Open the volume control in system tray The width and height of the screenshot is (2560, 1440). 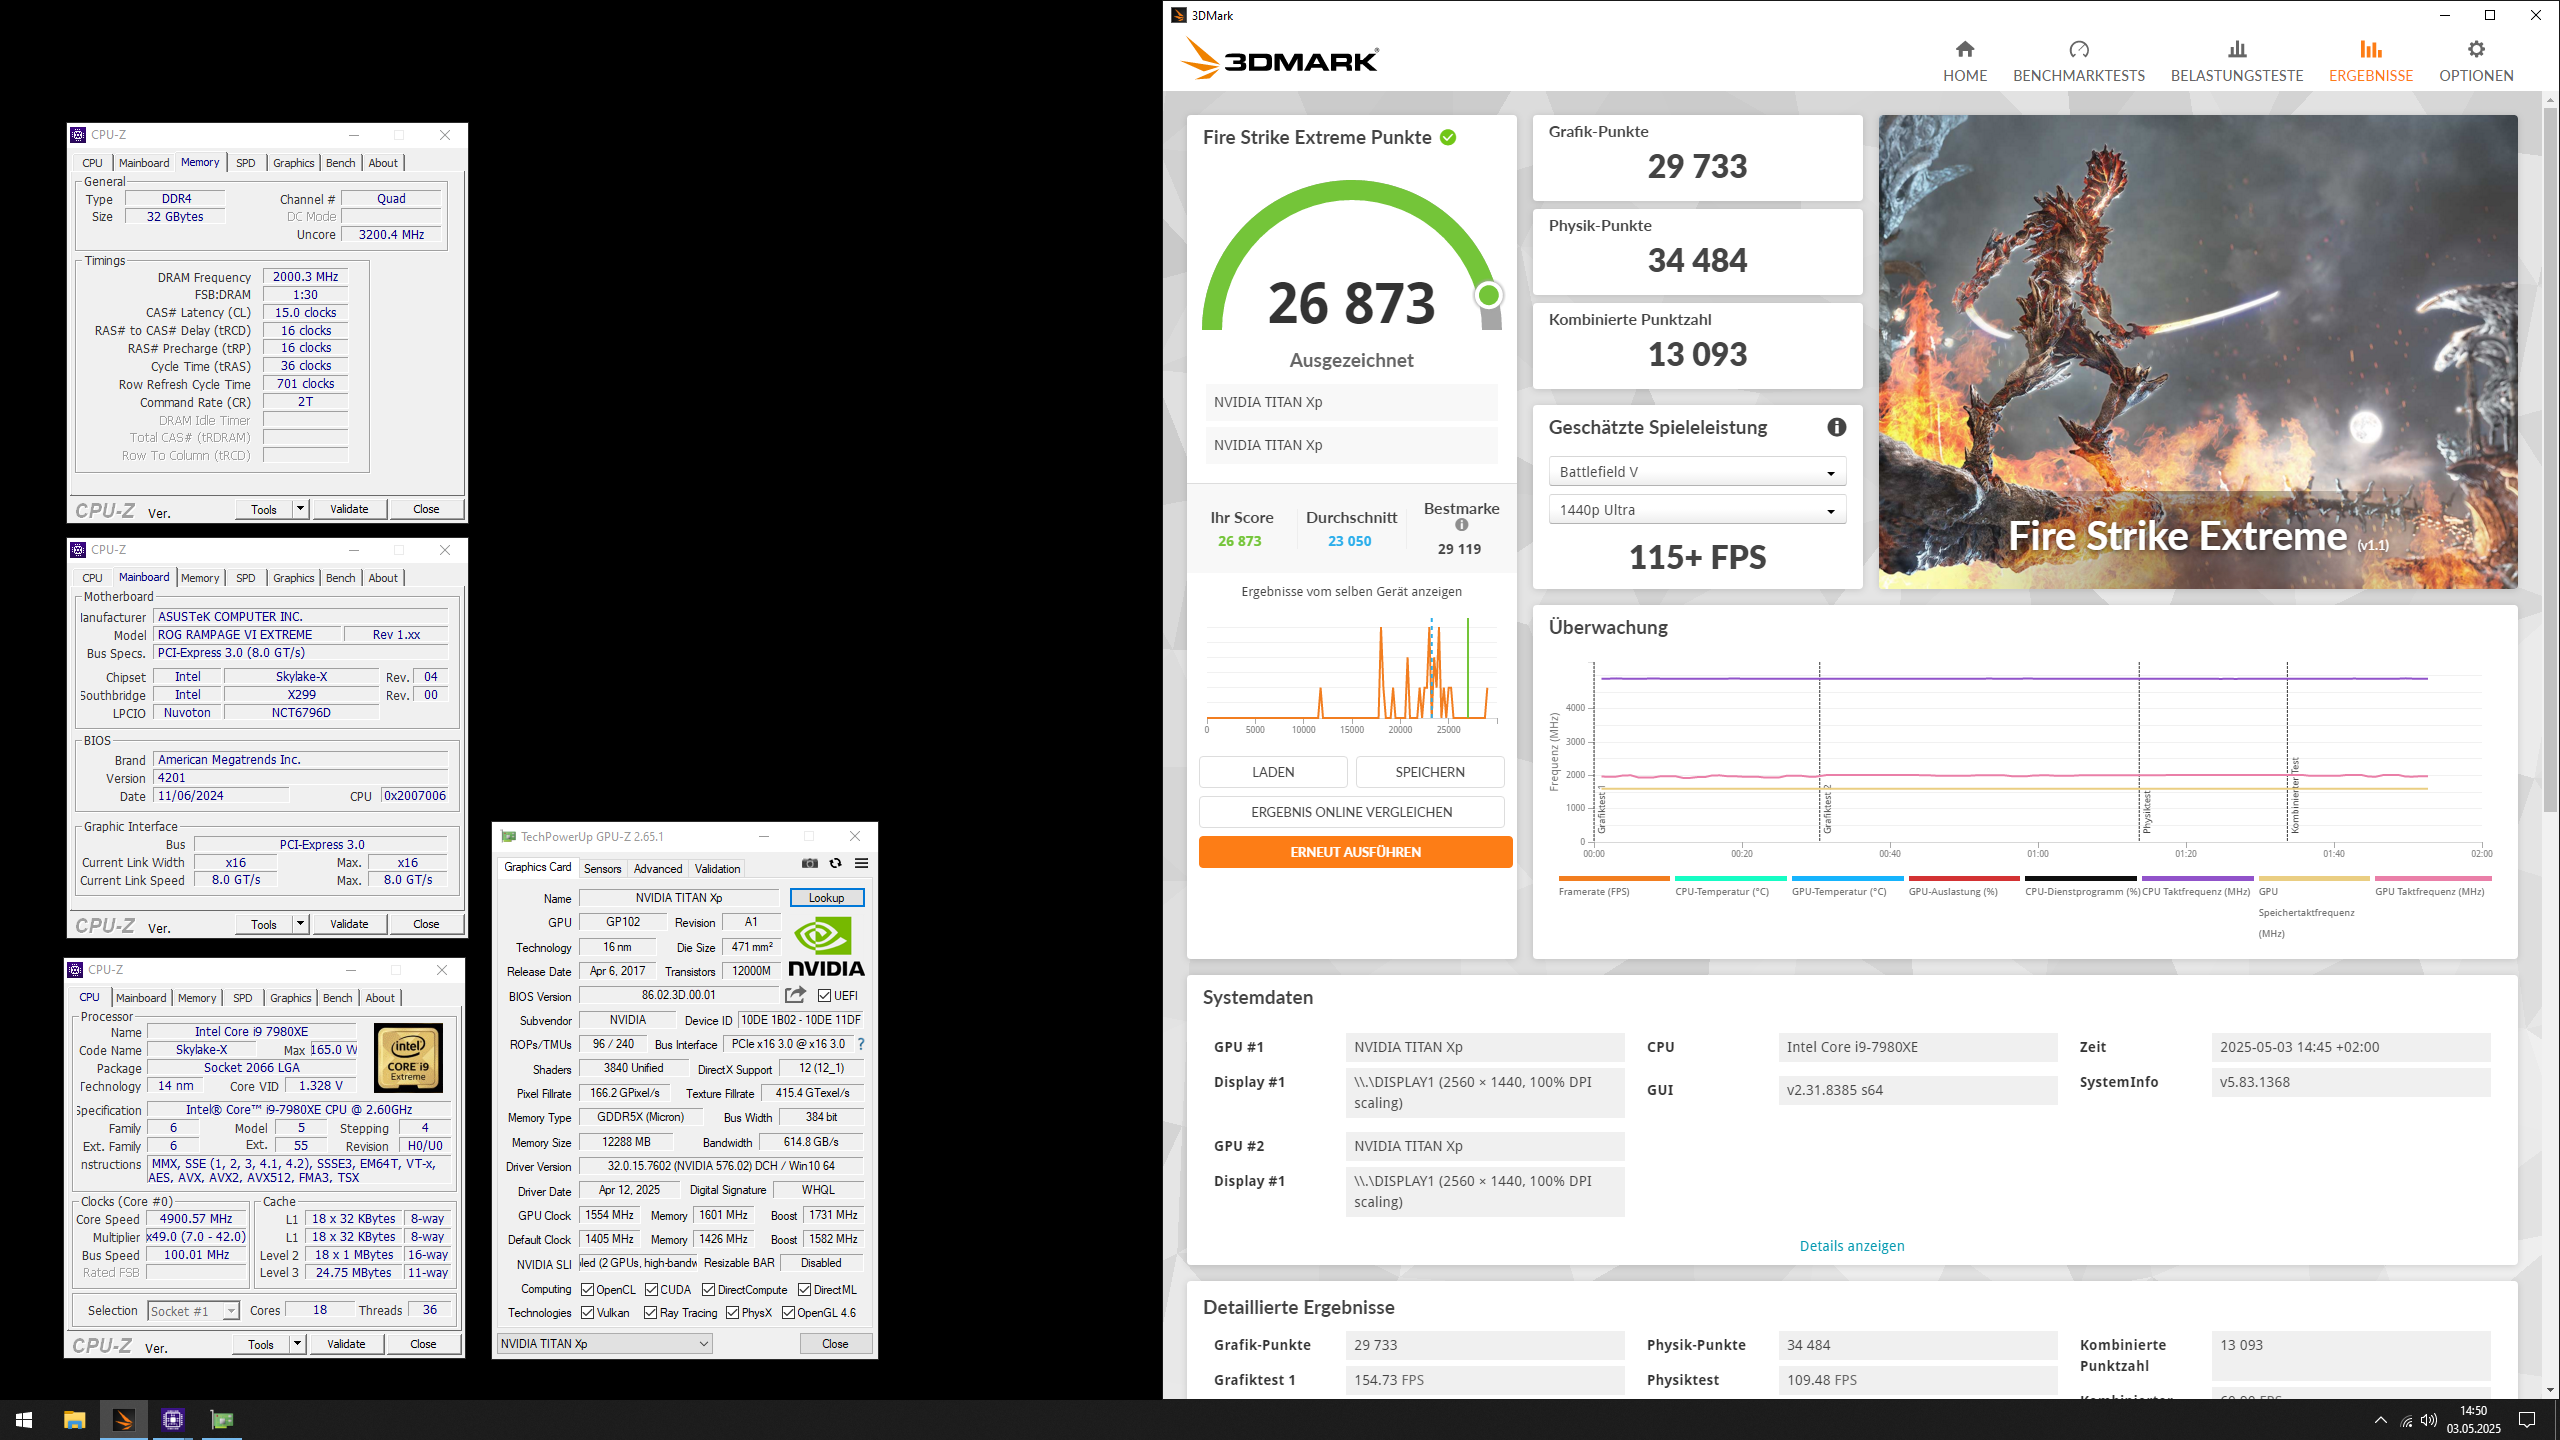(x=2429, y=1420)
